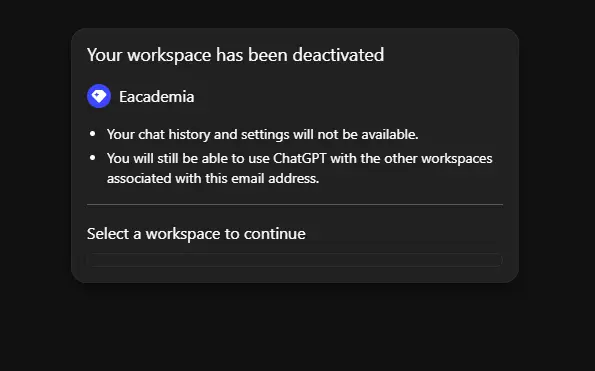Click the chat history and settings bullet text
This screenshot has width=595, height=371.
tap(263, 134)
